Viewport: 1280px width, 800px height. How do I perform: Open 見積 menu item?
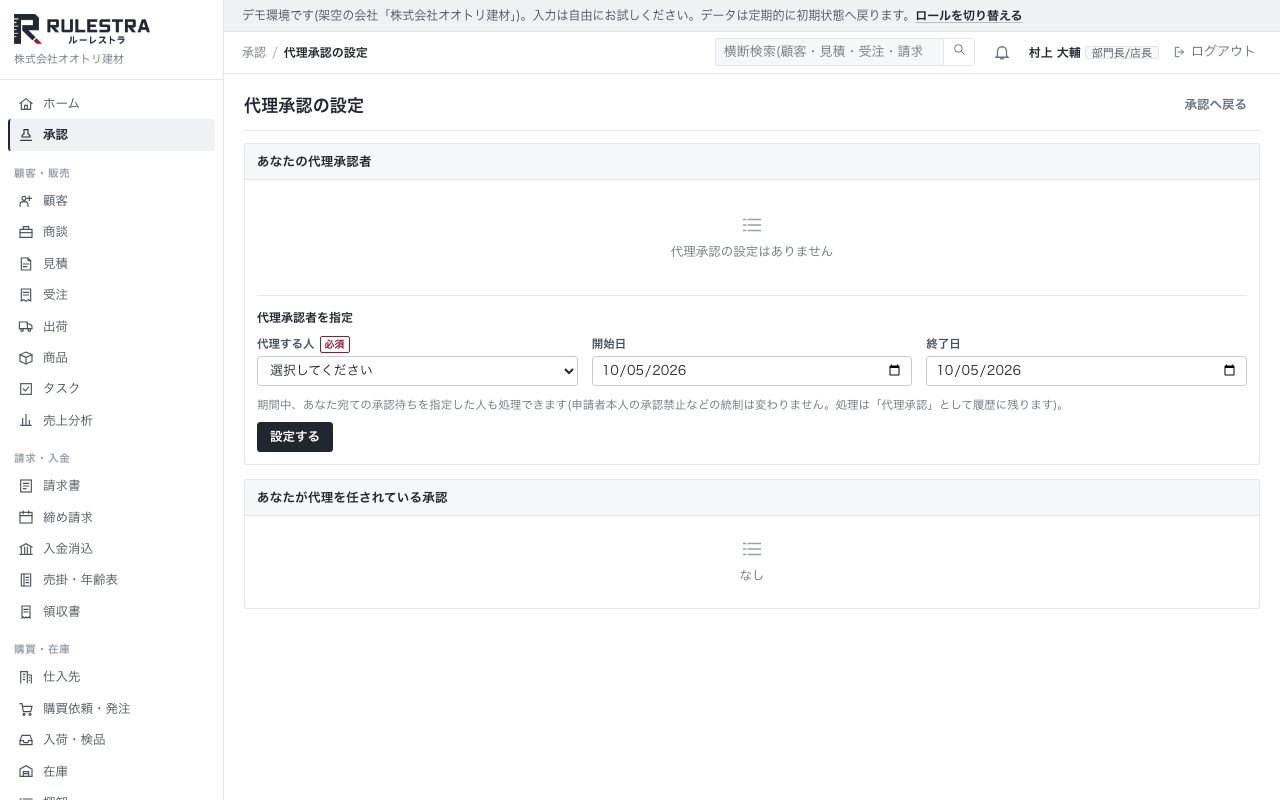tap(111, 264)
